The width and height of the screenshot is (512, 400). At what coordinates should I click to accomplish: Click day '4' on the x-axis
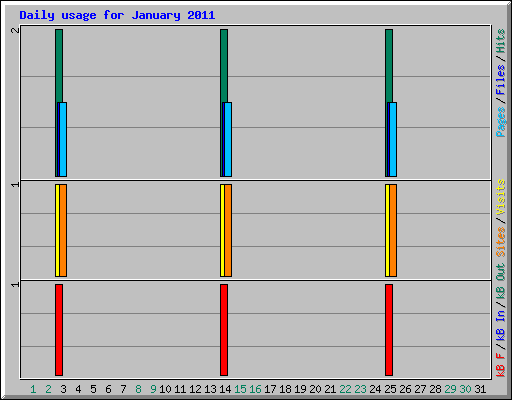(78, 389)
